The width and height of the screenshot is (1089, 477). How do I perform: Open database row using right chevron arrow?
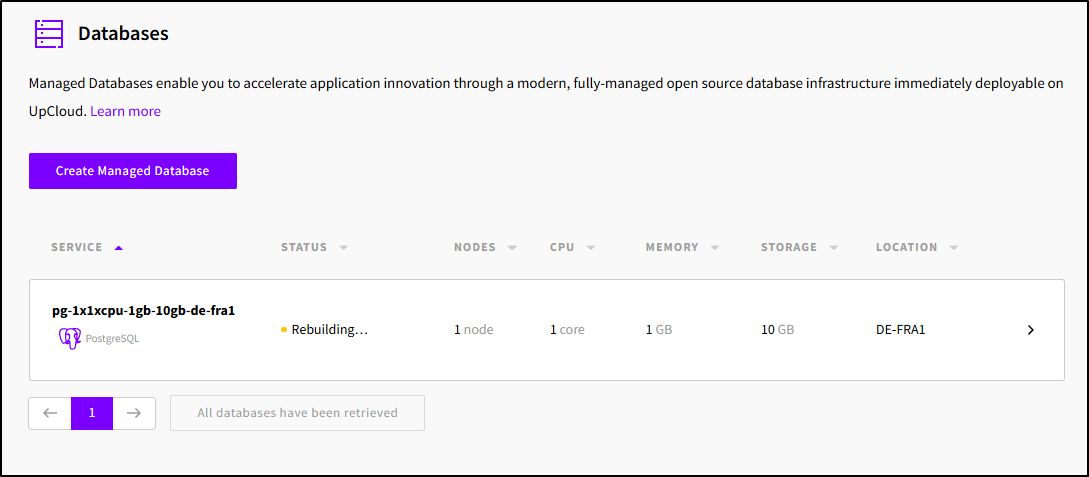click(x=1030, y=330)
